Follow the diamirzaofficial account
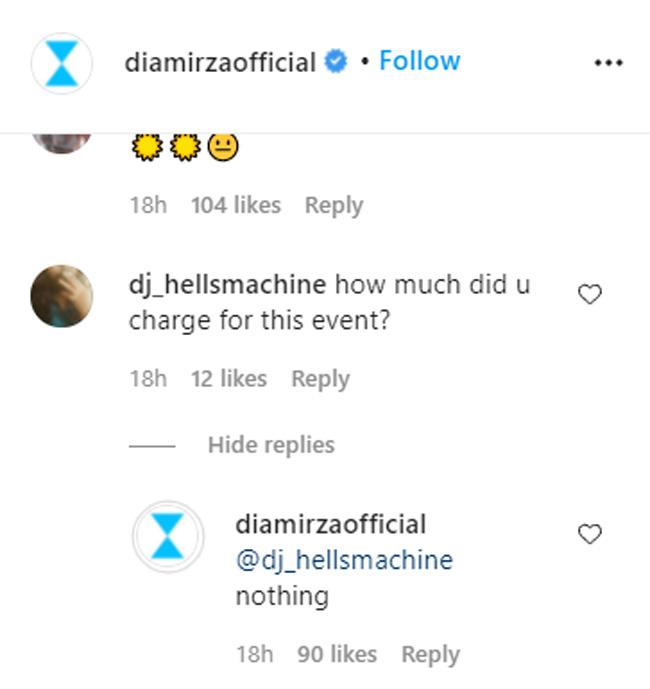This screenshot has height=689, width=650. pos(419,61)
